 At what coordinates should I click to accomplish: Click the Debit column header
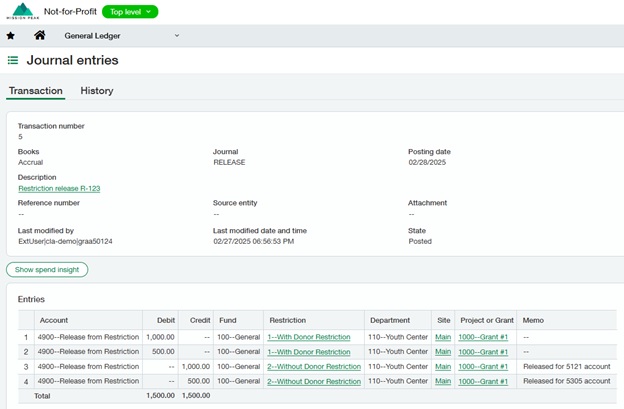[x=166, y=320]
